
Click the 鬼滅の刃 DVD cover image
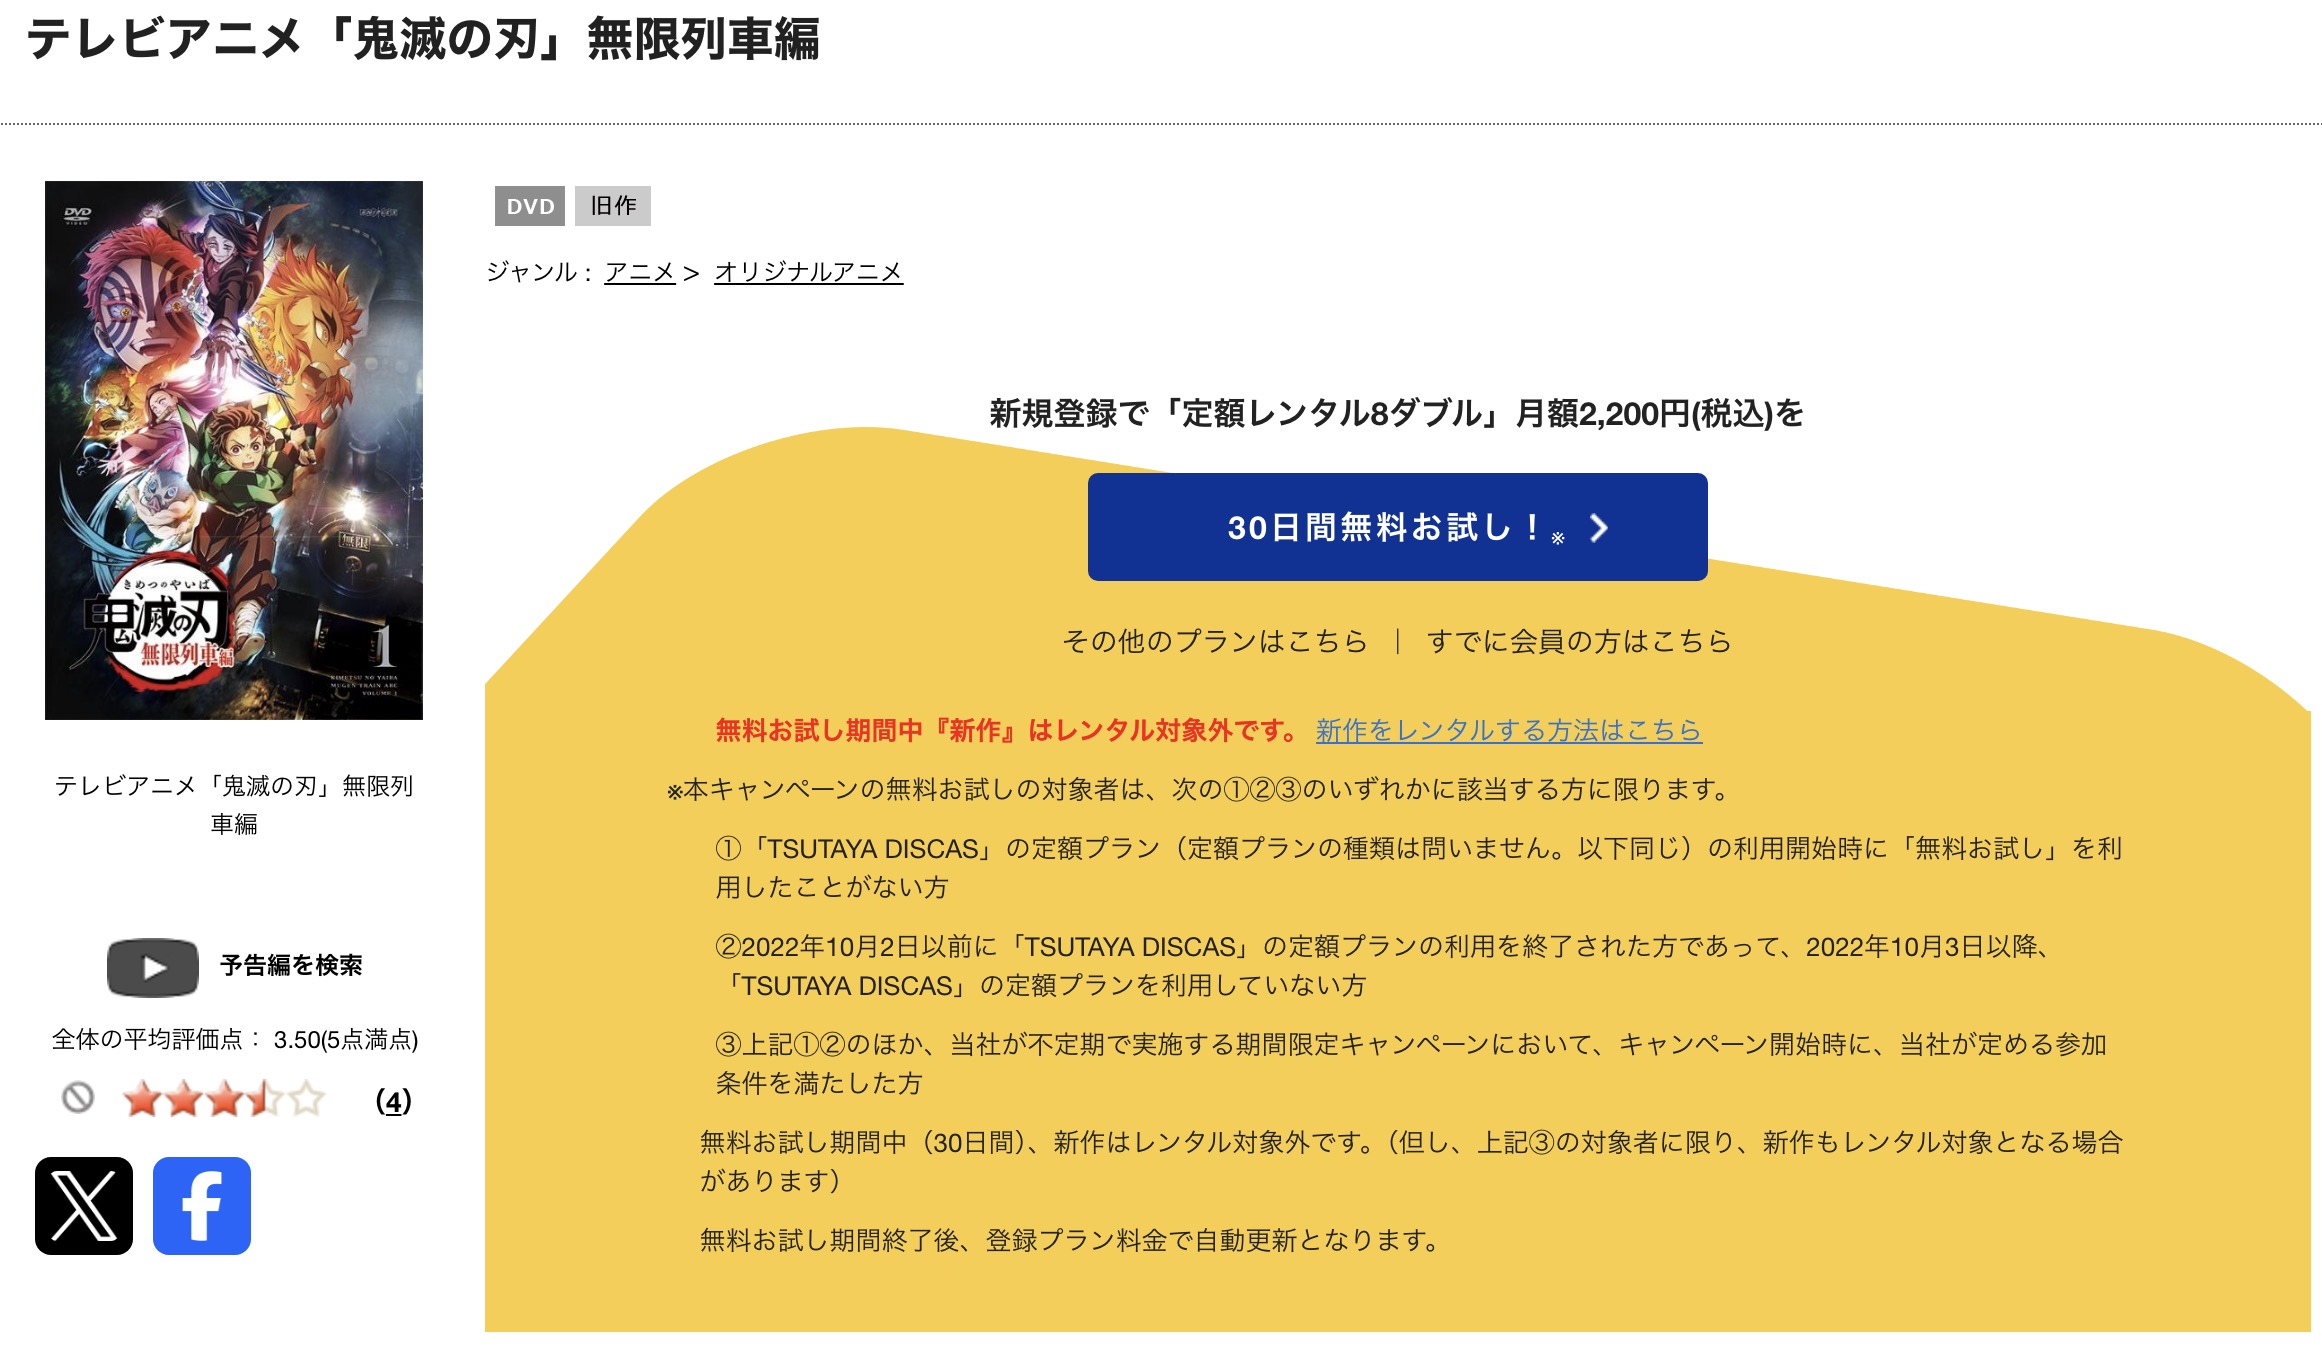pyautogui.click(x=234, y=450)
